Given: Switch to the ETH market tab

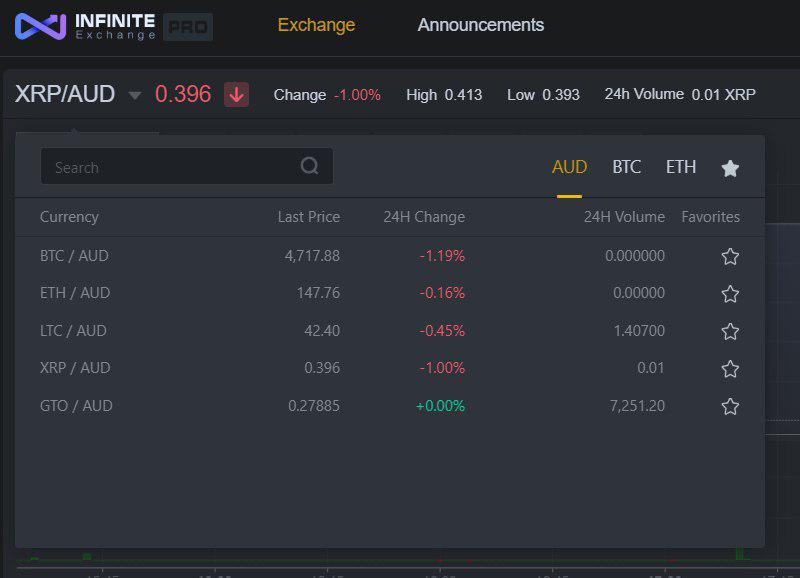Looking at the screenshot, I should pyautogui.click(x=681, y=167).
